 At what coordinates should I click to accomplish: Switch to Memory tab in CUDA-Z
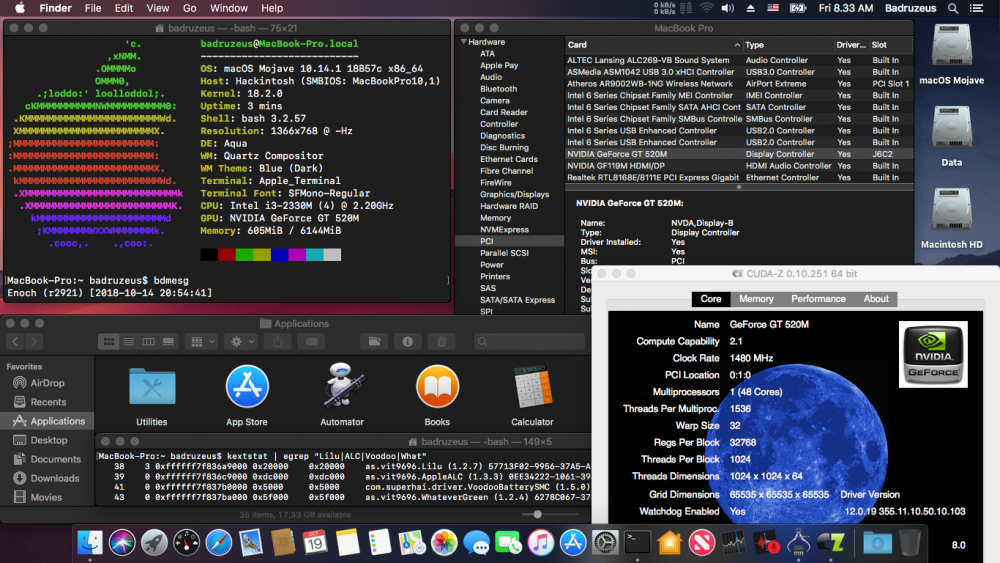coord(756,298)
